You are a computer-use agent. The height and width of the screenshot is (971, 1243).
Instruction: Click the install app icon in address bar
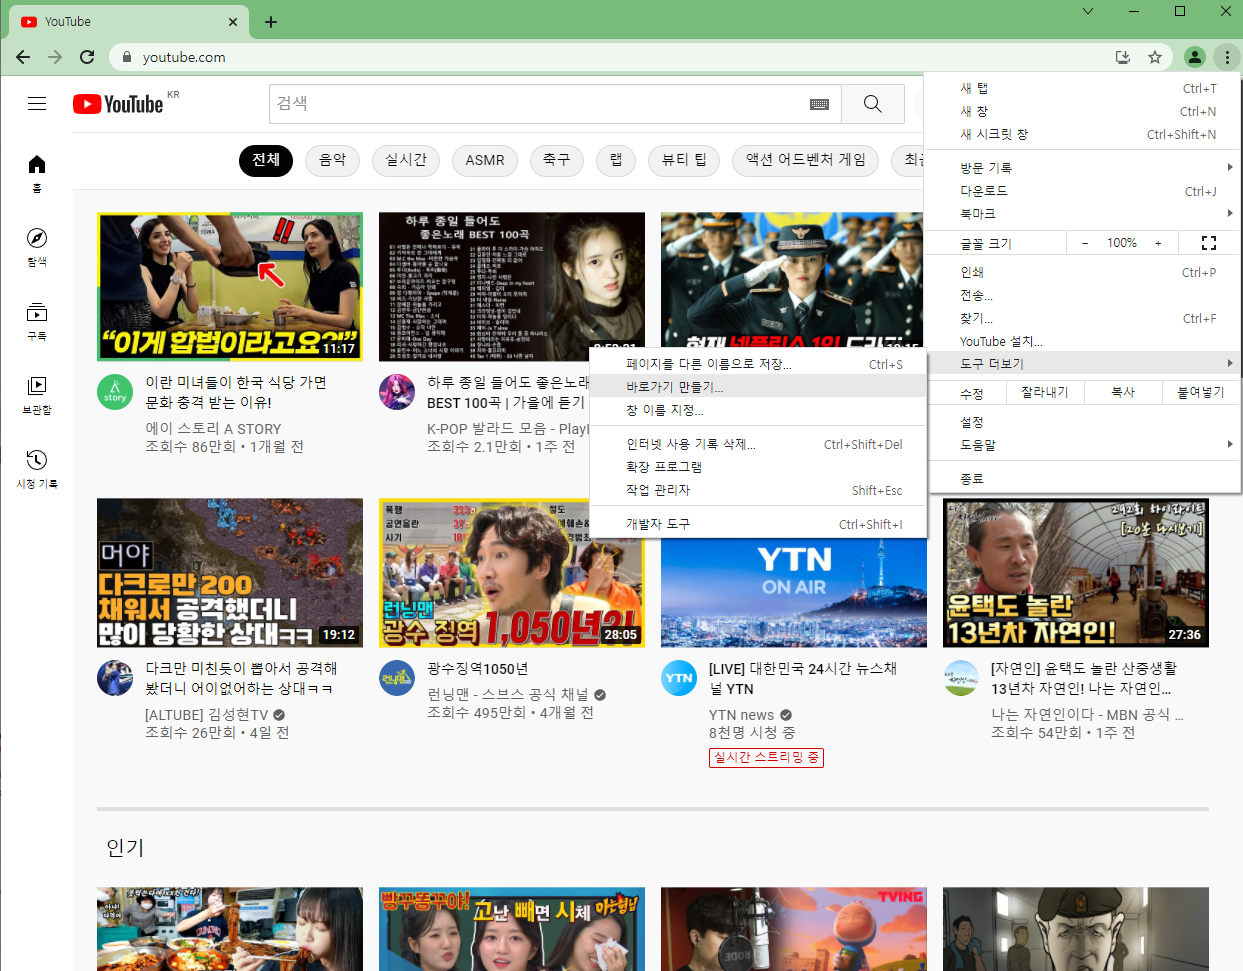point(1123,57)
